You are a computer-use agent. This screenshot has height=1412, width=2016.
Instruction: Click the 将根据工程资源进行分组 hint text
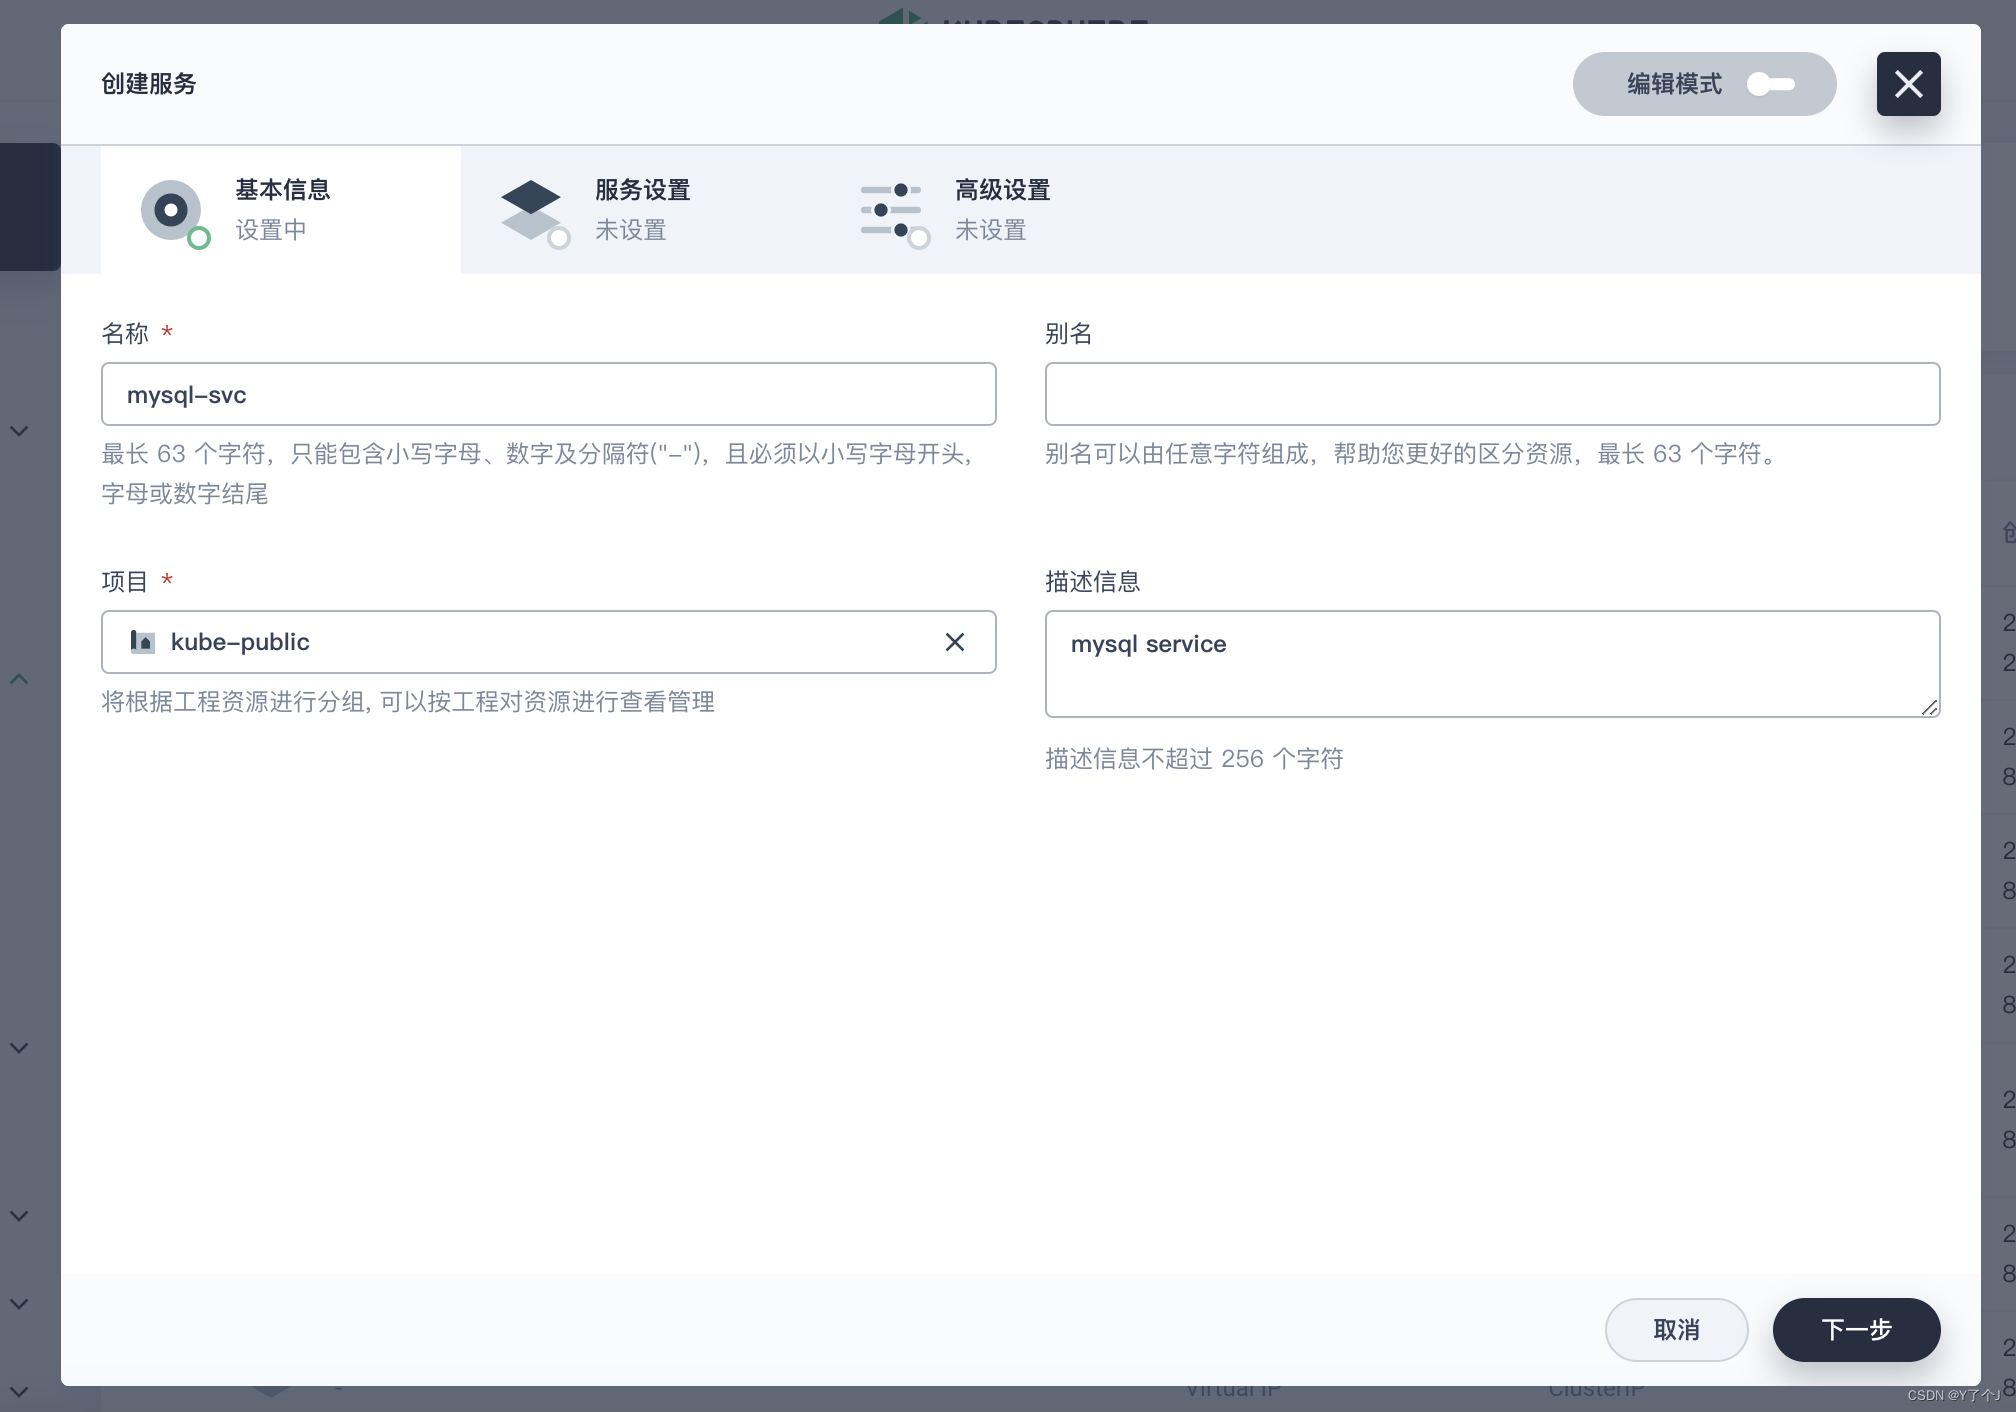pos(408,702)
